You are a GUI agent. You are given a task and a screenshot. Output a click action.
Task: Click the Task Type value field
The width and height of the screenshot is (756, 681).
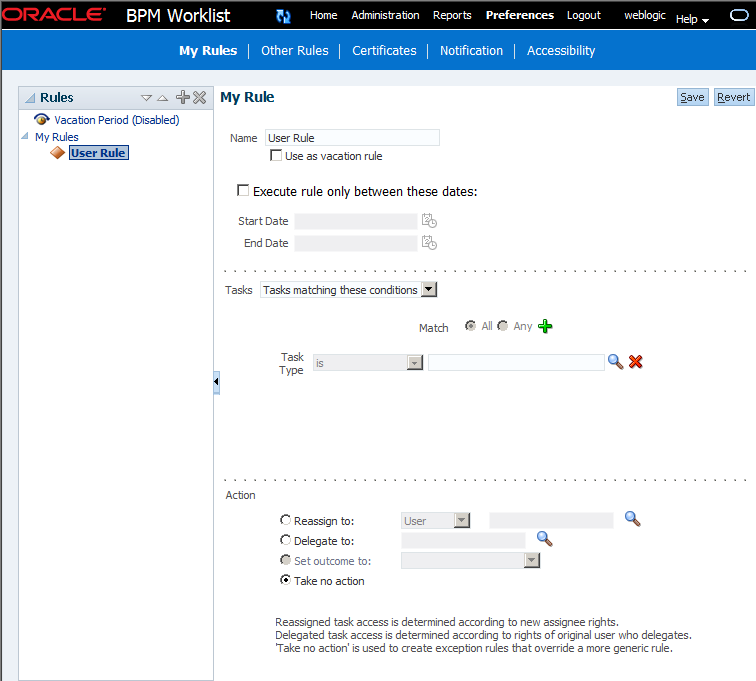point(516,363)
